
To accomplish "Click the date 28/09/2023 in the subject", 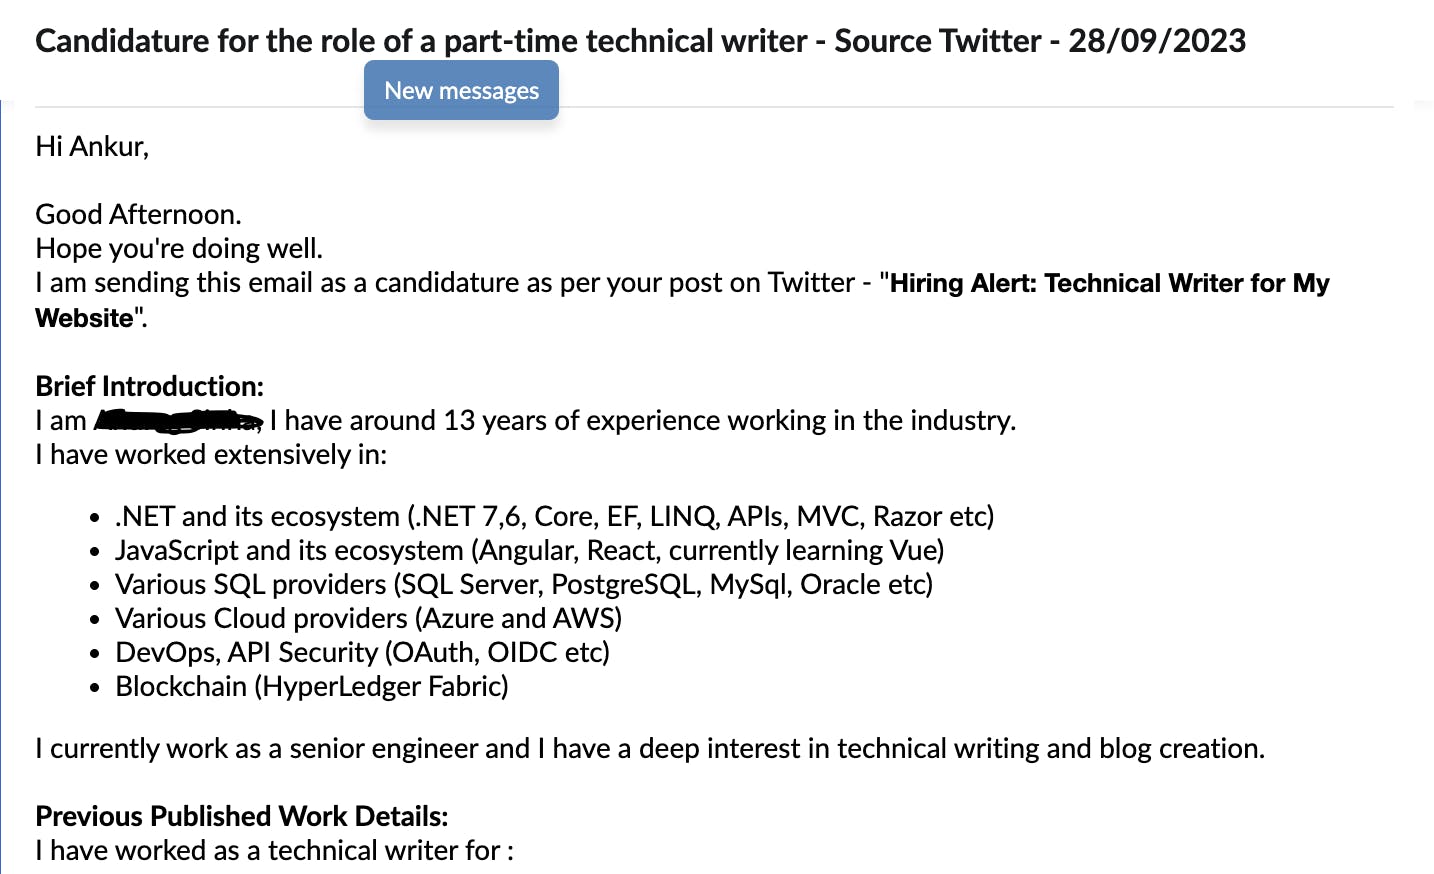I will (x=1157, y=41).
